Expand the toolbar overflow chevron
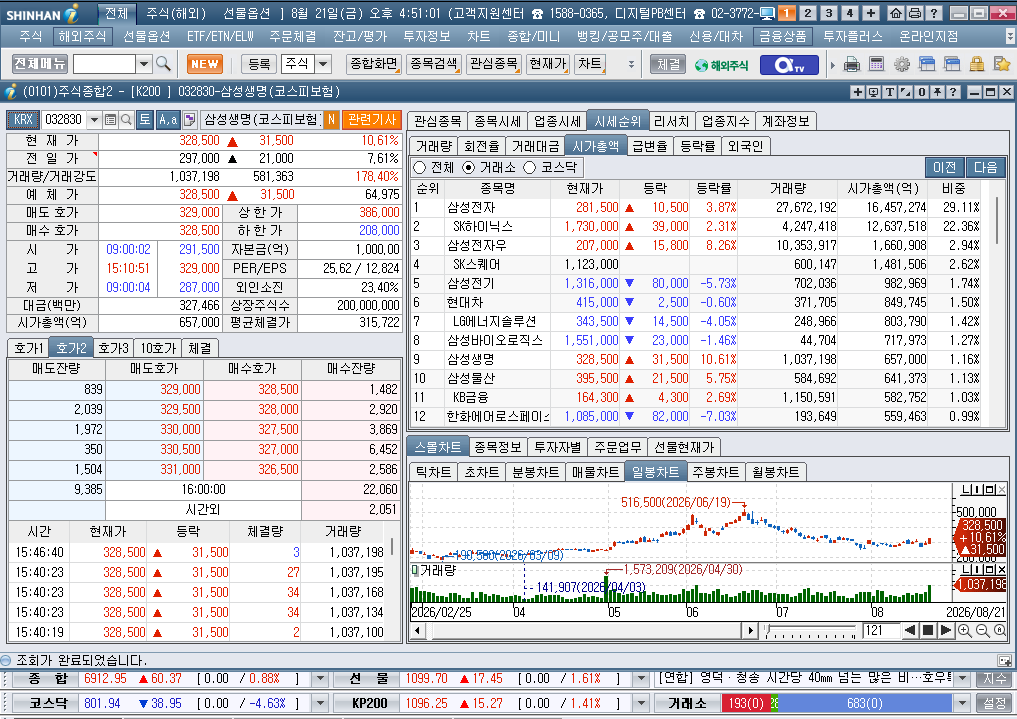1017x719 pixels. (x=631, y=64)
